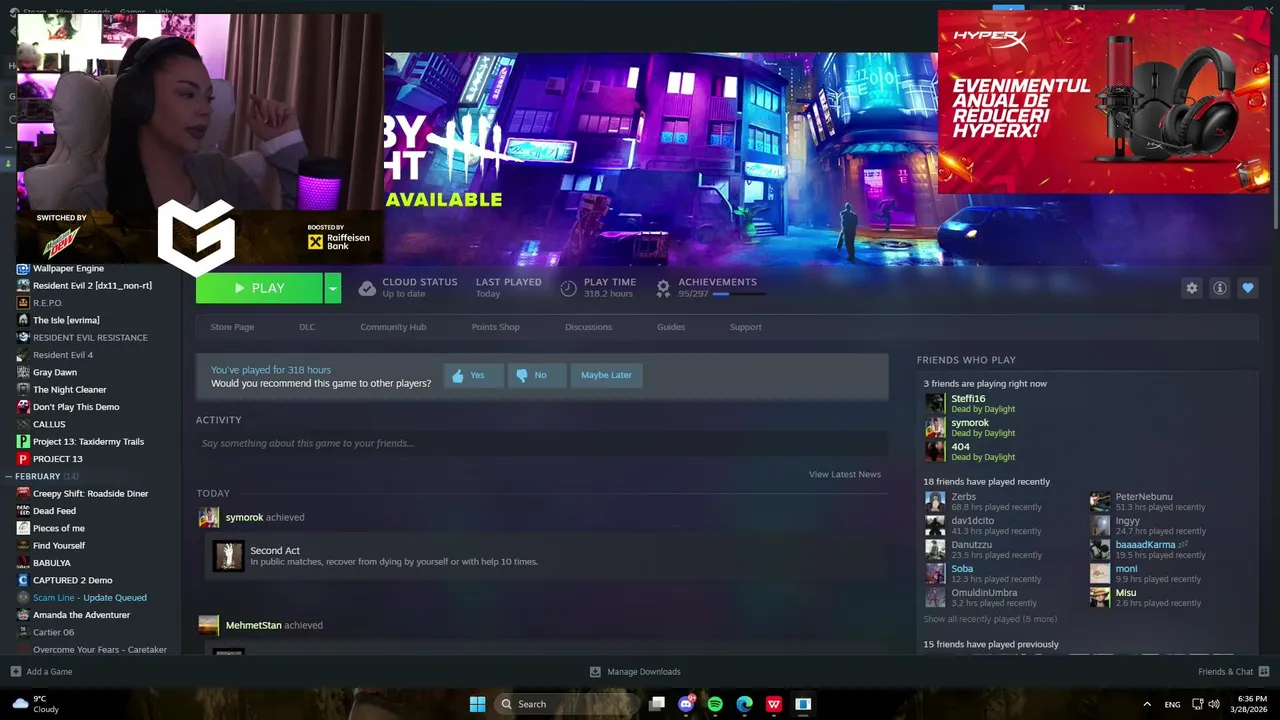Recommend the game with Yes
This screenshot has height=720, width=1280.
[x=473, y=375]
